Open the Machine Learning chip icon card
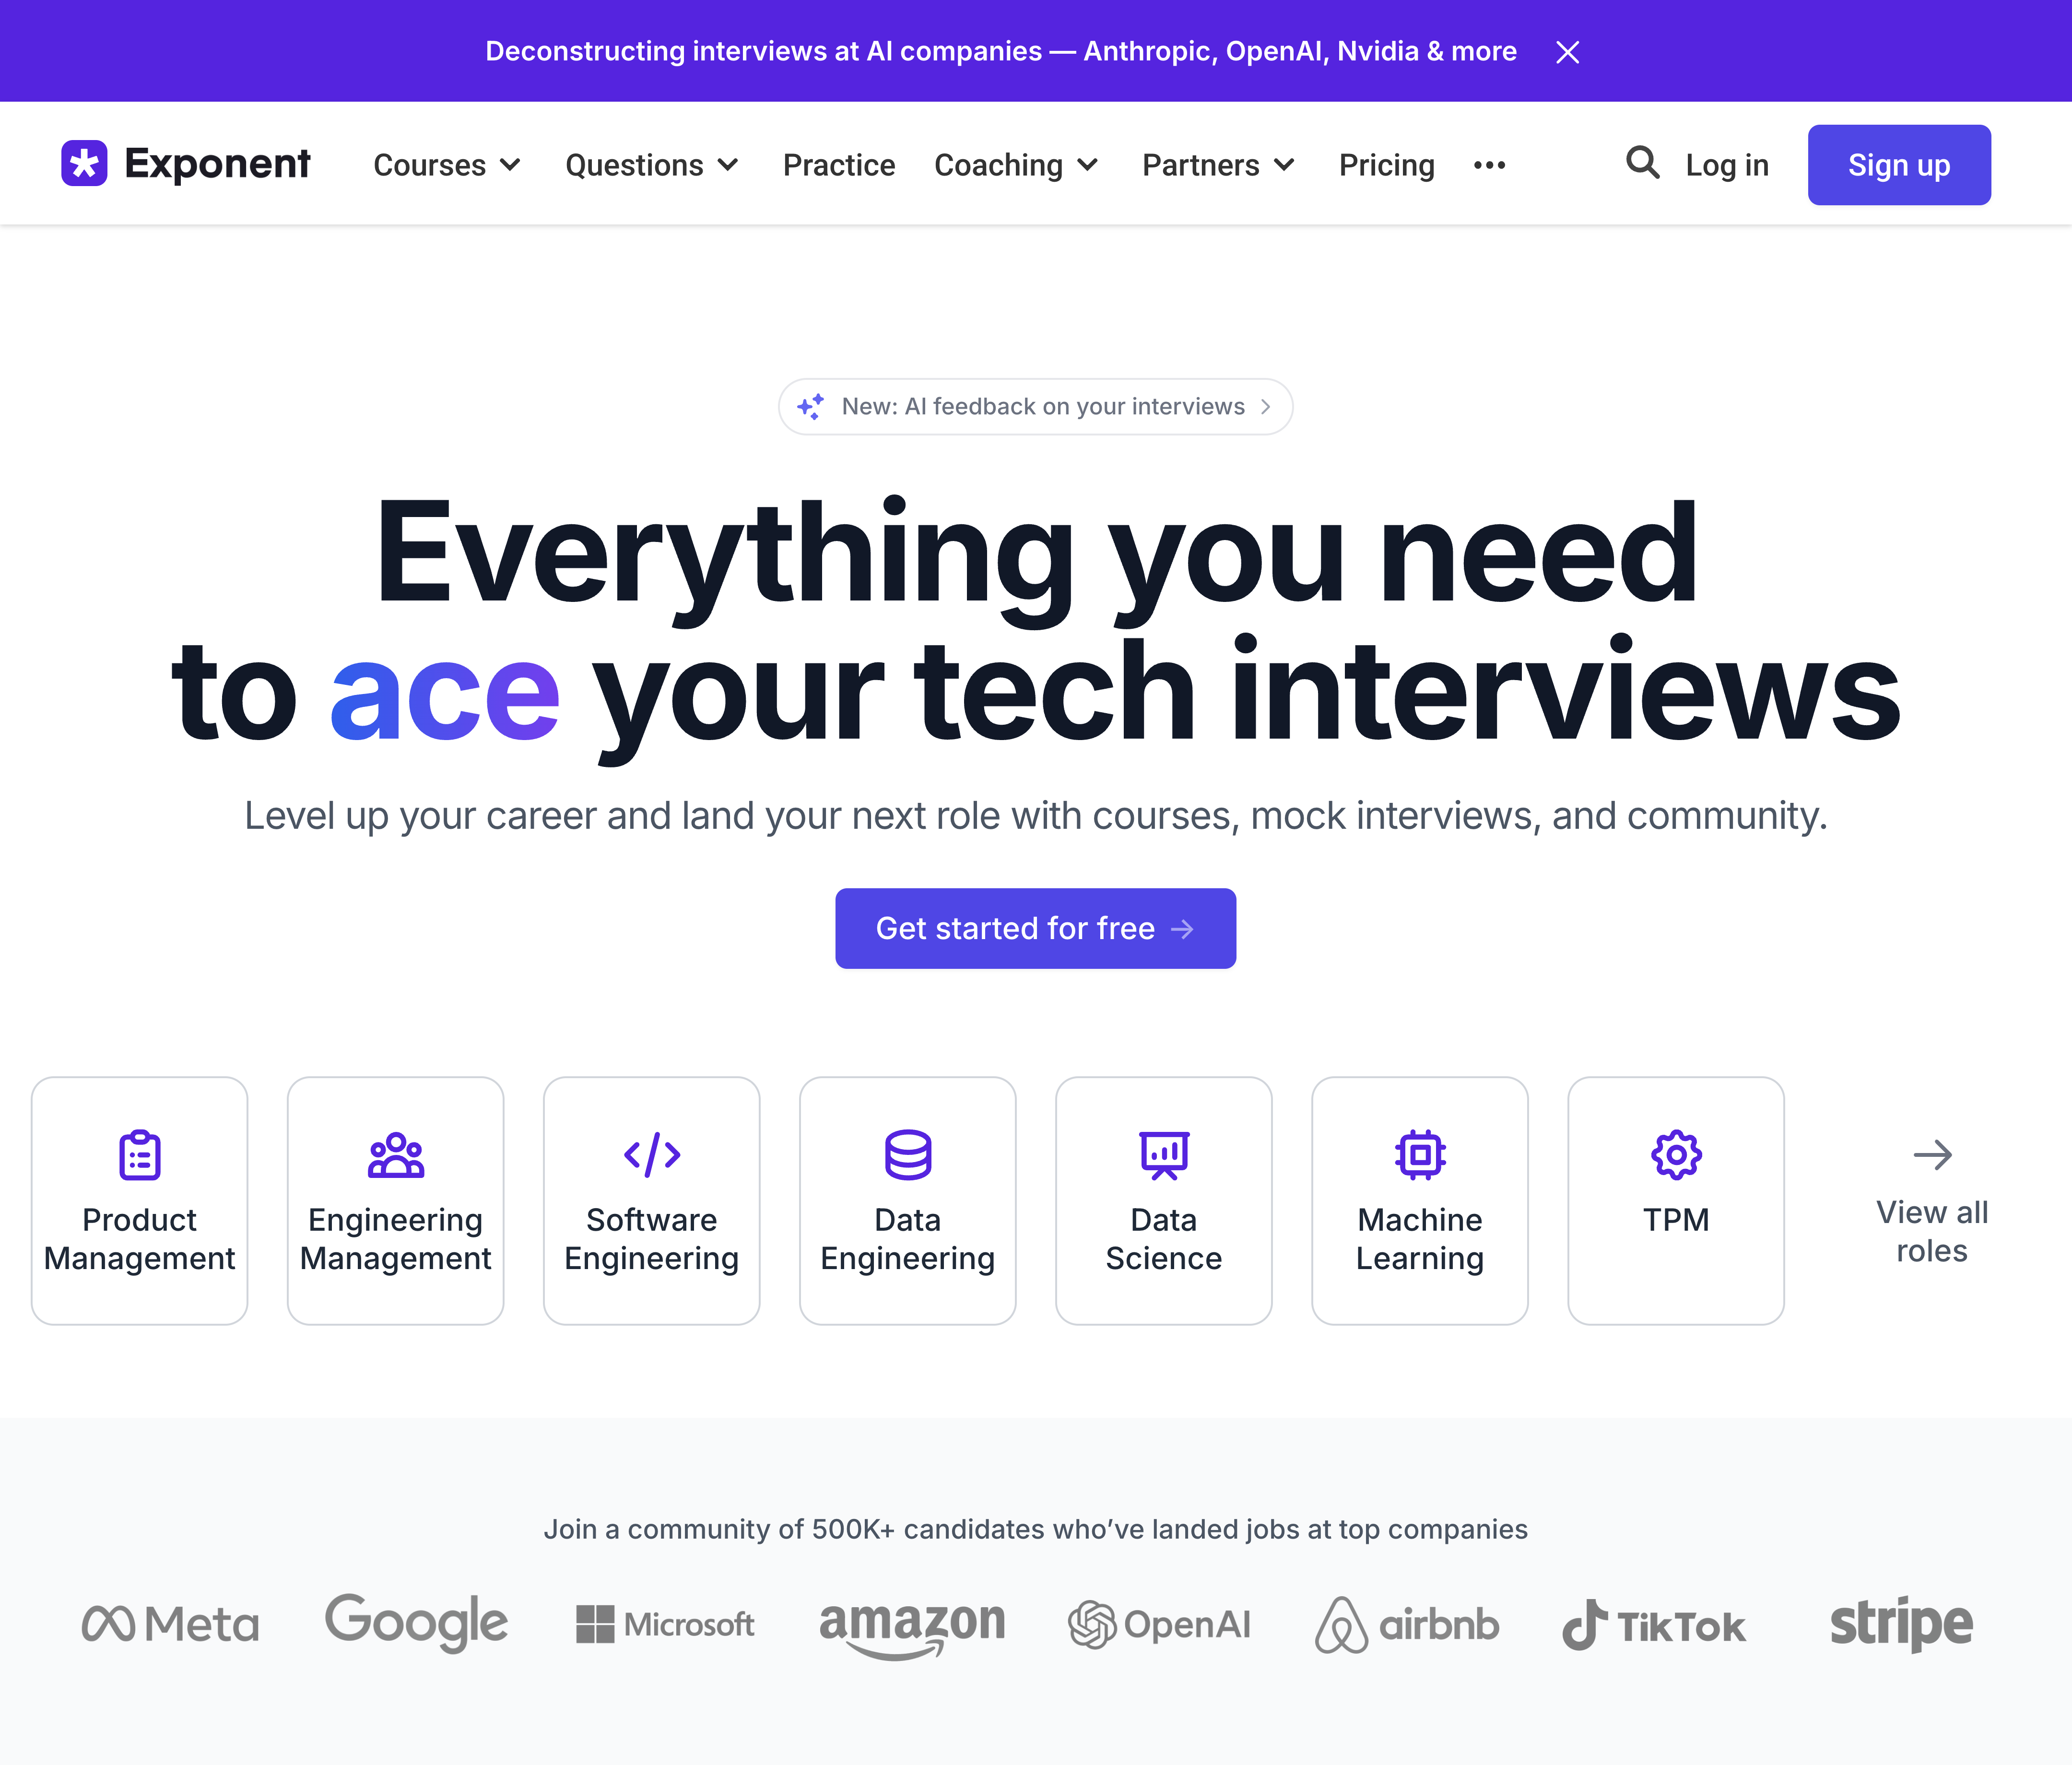 [x=1420, y=1155]
